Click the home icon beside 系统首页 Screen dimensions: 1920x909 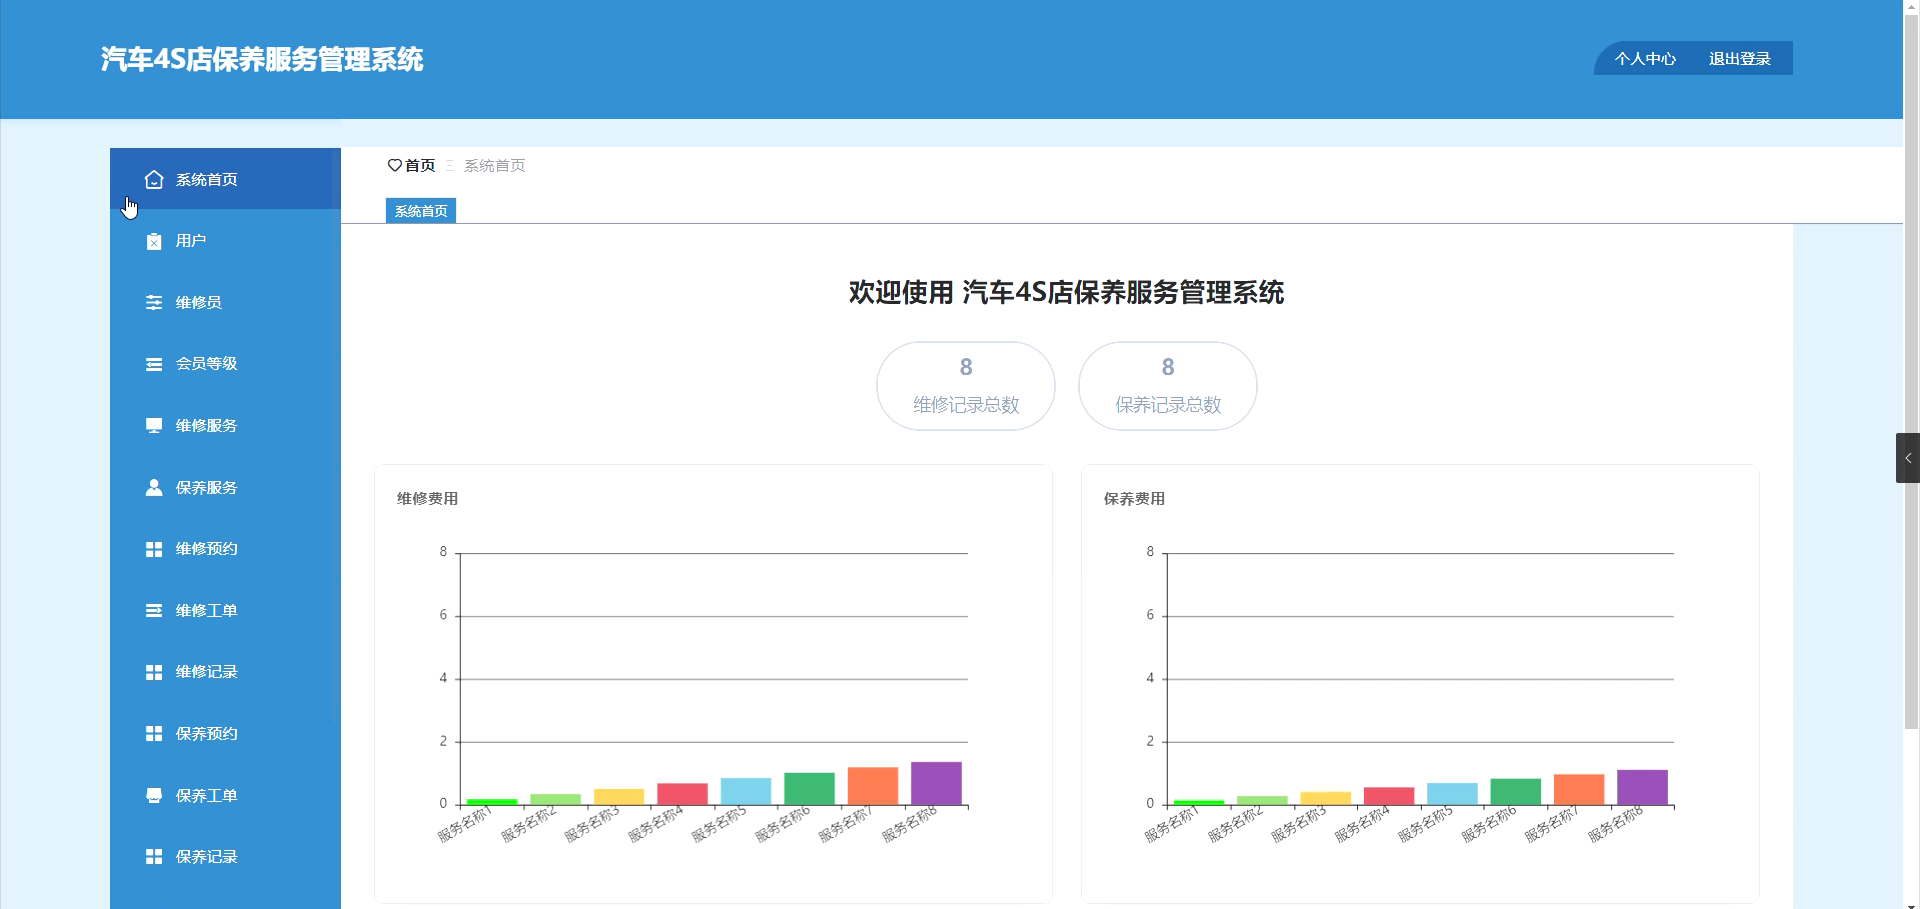[154, 180]
